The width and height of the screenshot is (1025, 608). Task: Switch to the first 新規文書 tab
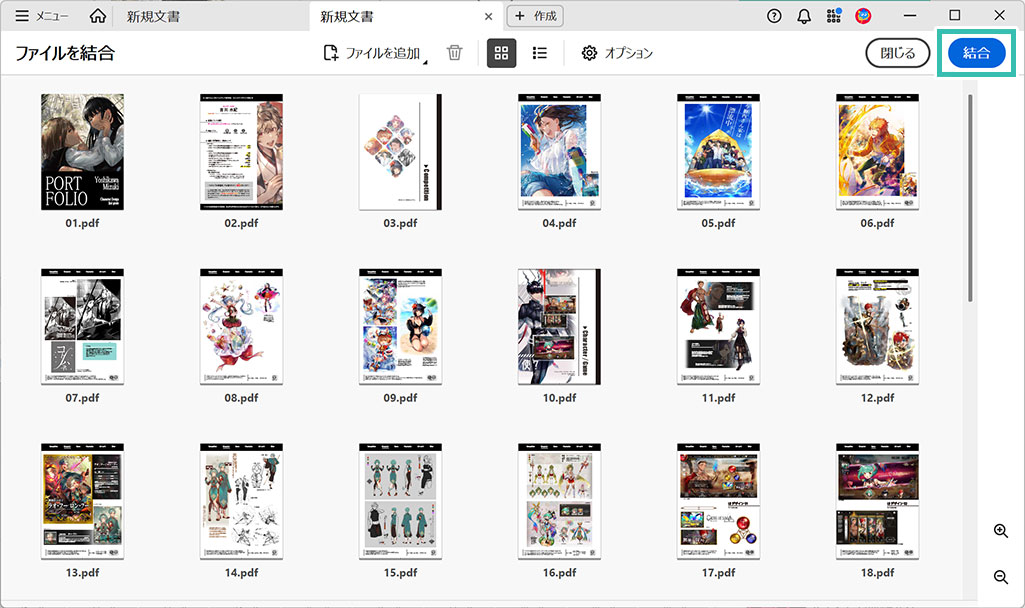point(153,16)
